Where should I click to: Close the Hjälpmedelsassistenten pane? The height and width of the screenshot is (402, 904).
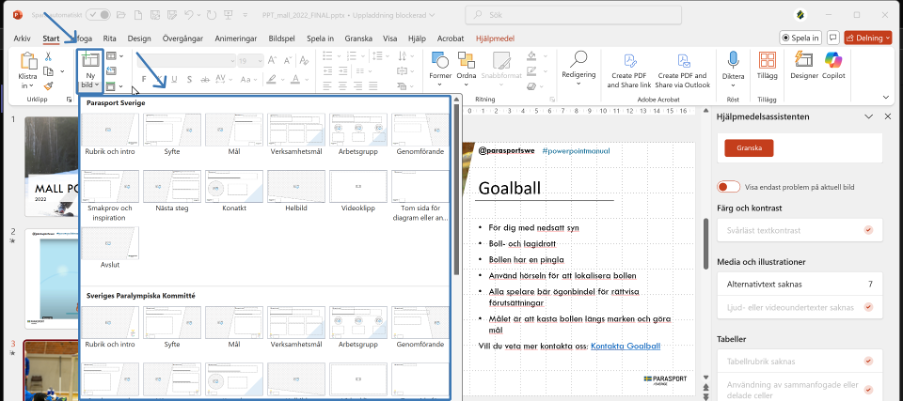click(888, 117)
